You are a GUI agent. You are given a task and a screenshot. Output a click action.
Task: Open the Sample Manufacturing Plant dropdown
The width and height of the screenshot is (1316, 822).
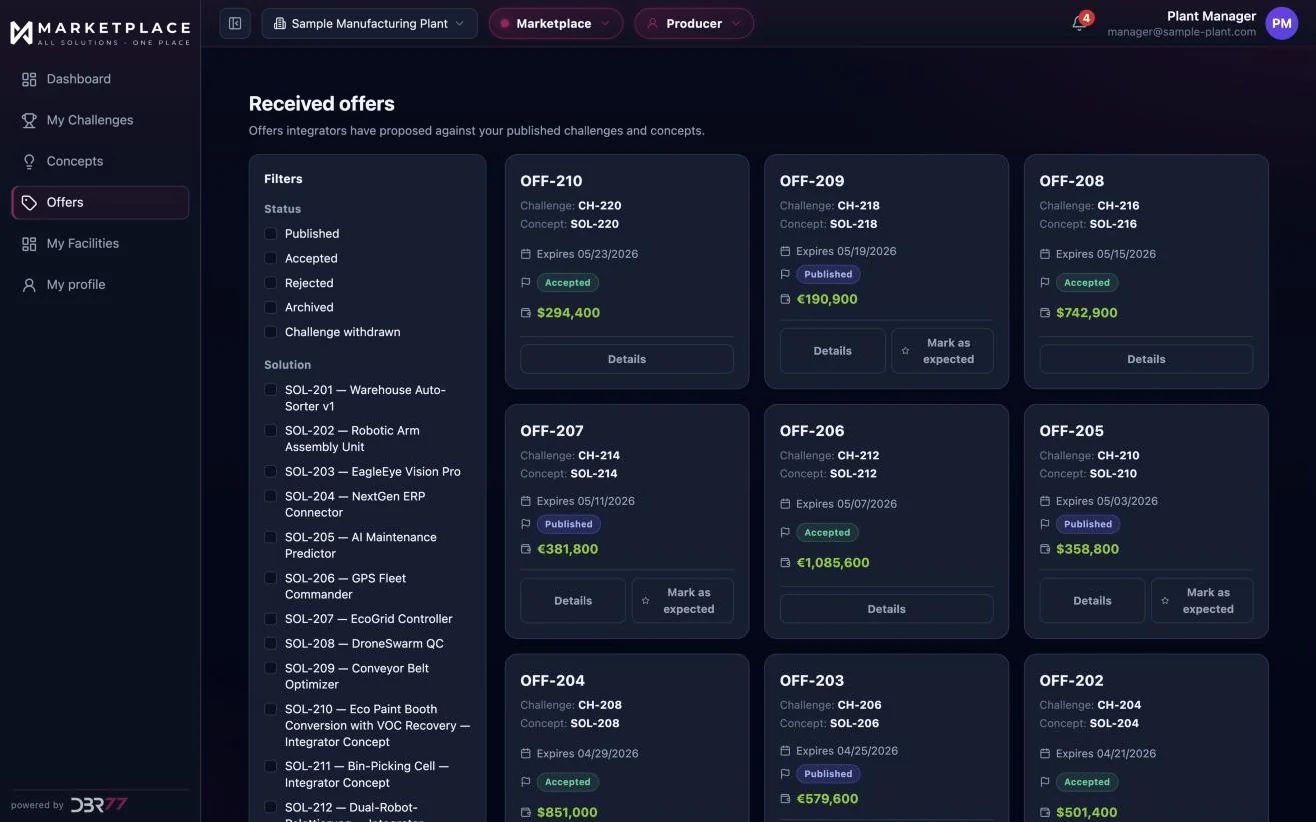369,23
